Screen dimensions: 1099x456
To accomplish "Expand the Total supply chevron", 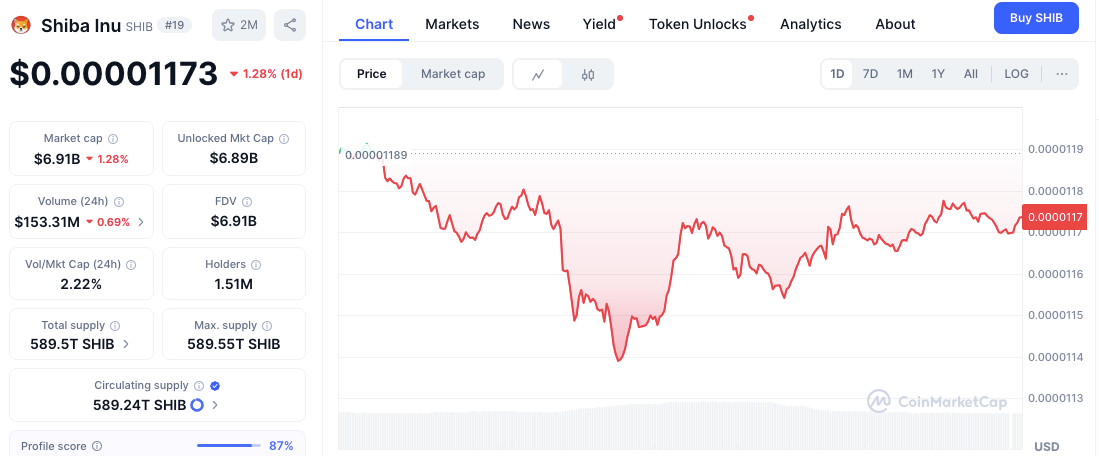I will [125, 345].
